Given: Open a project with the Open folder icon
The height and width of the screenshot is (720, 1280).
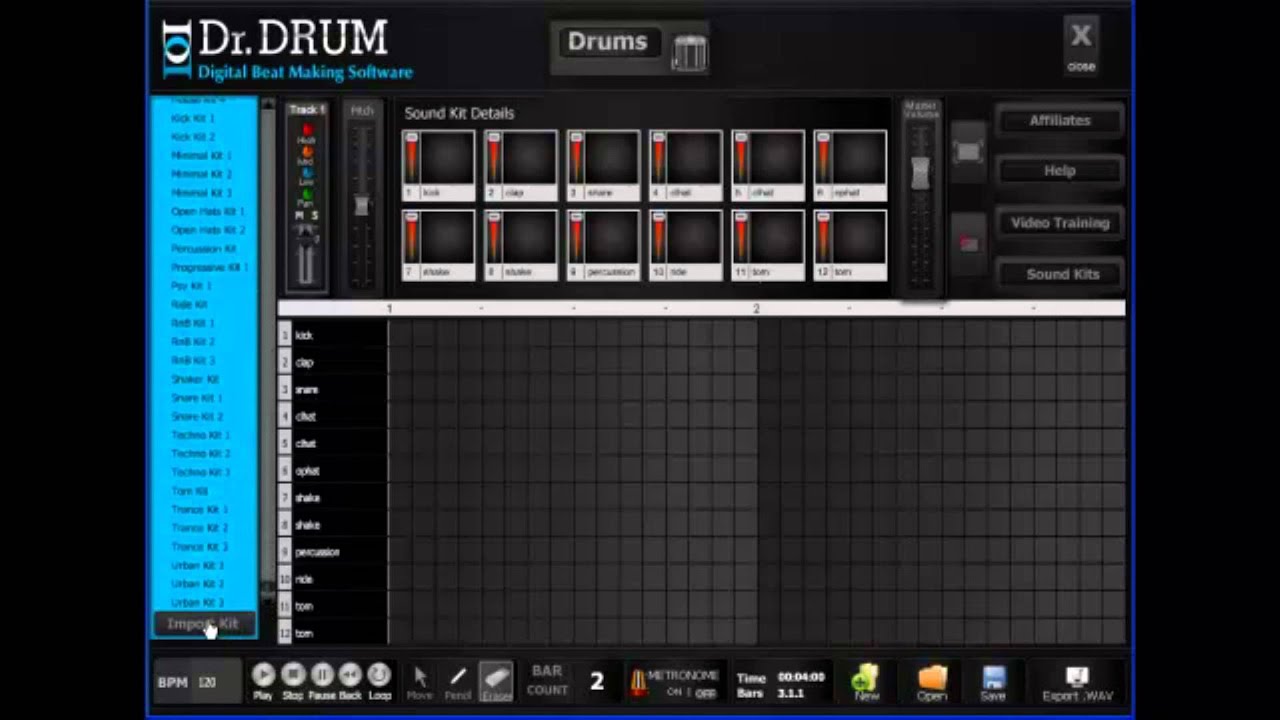Looking at the screenshot, I should tap(931, 682).
